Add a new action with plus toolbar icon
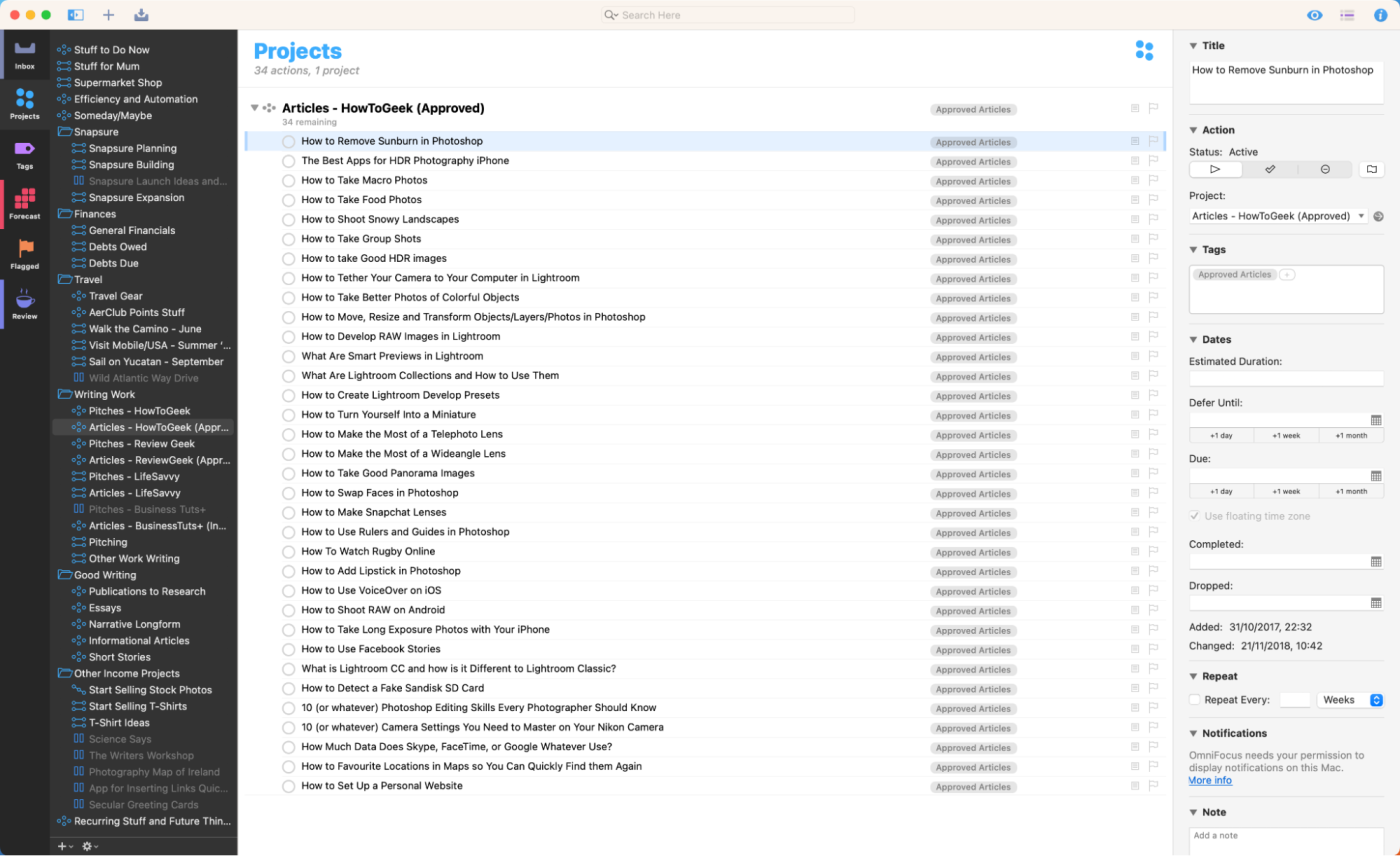Viewport: 1400px width, 856px height. coord(109,15)
